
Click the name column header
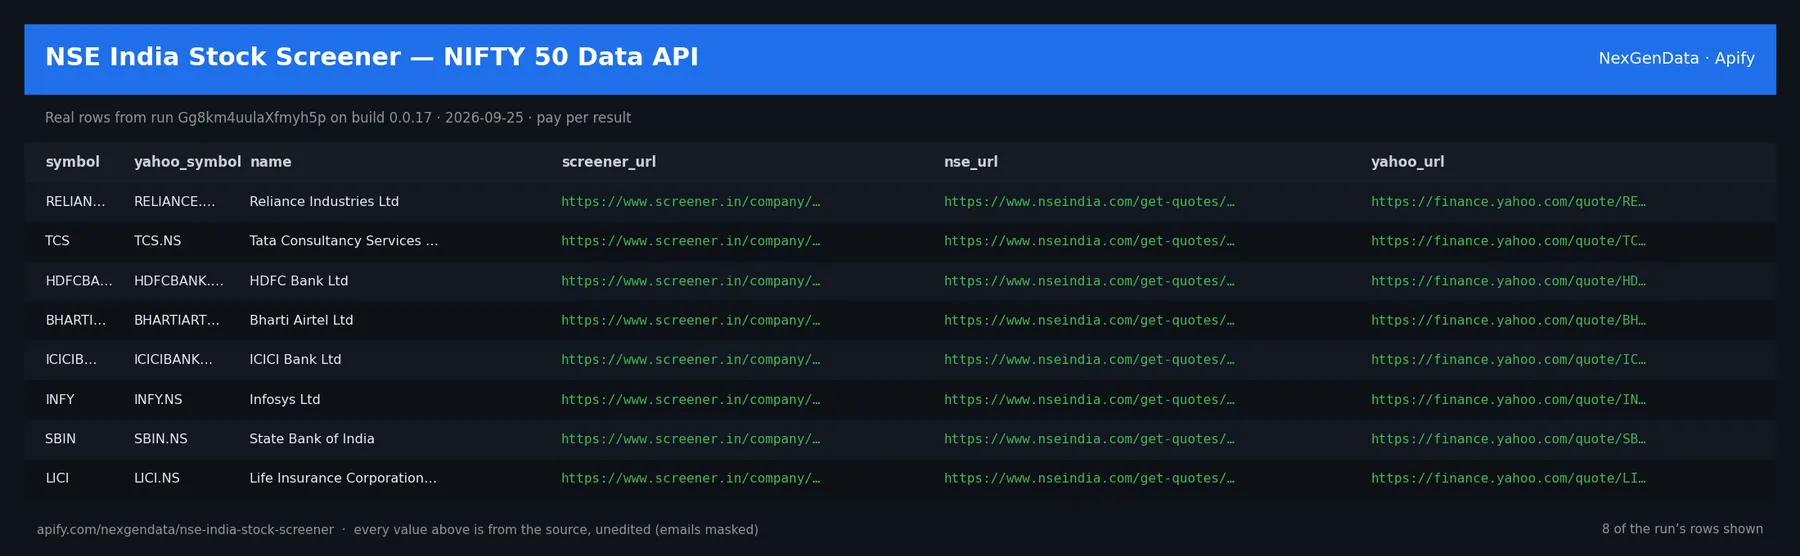271,162
